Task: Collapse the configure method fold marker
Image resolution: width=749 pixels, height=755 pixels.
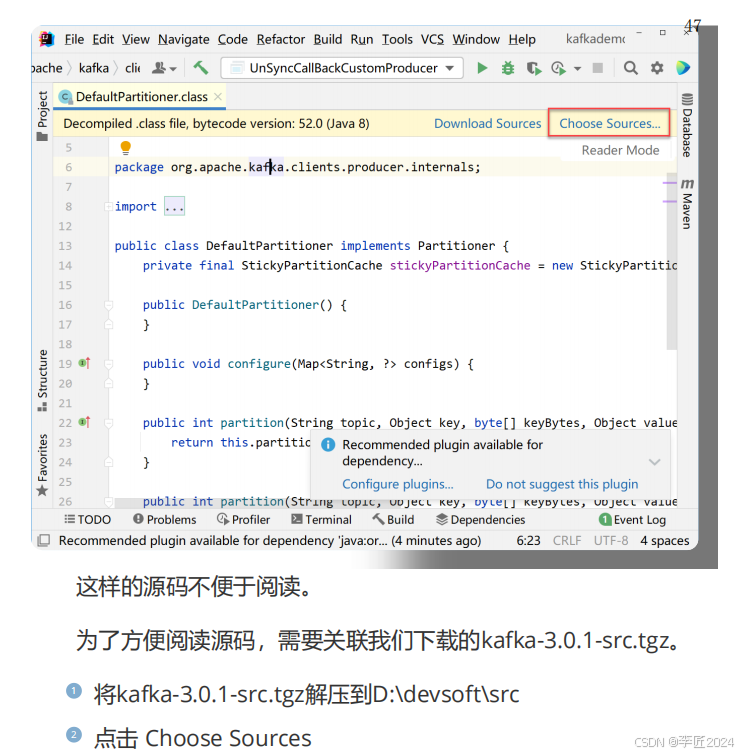Action: click(109, 364)
